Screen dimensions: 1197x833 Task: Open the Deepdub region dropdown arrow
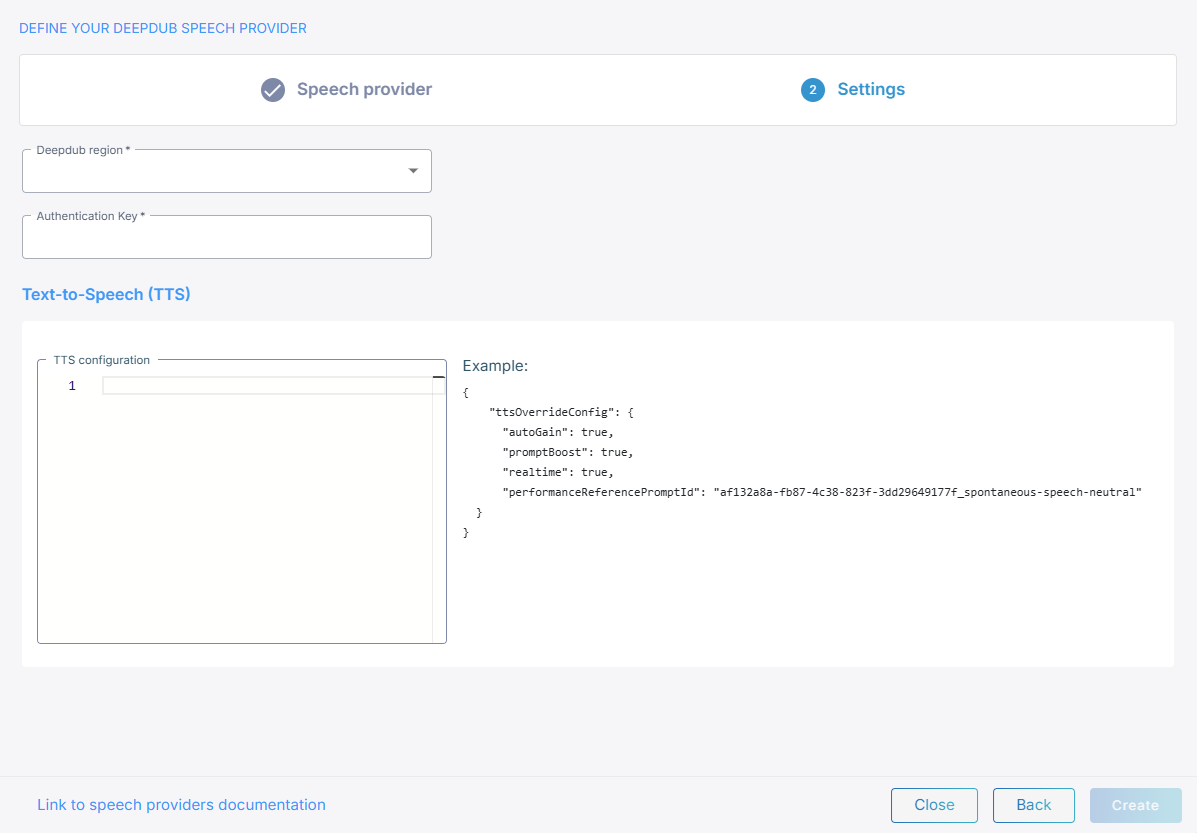413,170
